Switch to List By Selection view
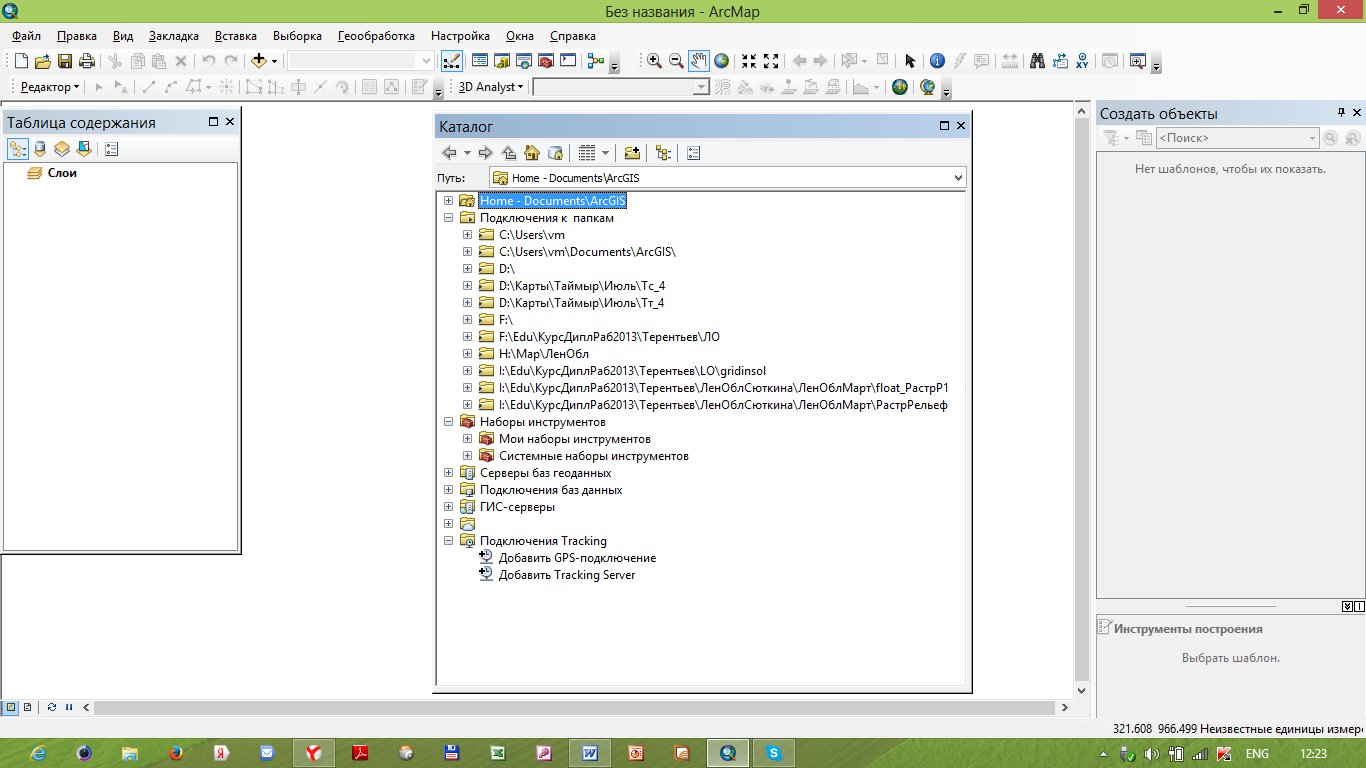 [x=84, y=149]
